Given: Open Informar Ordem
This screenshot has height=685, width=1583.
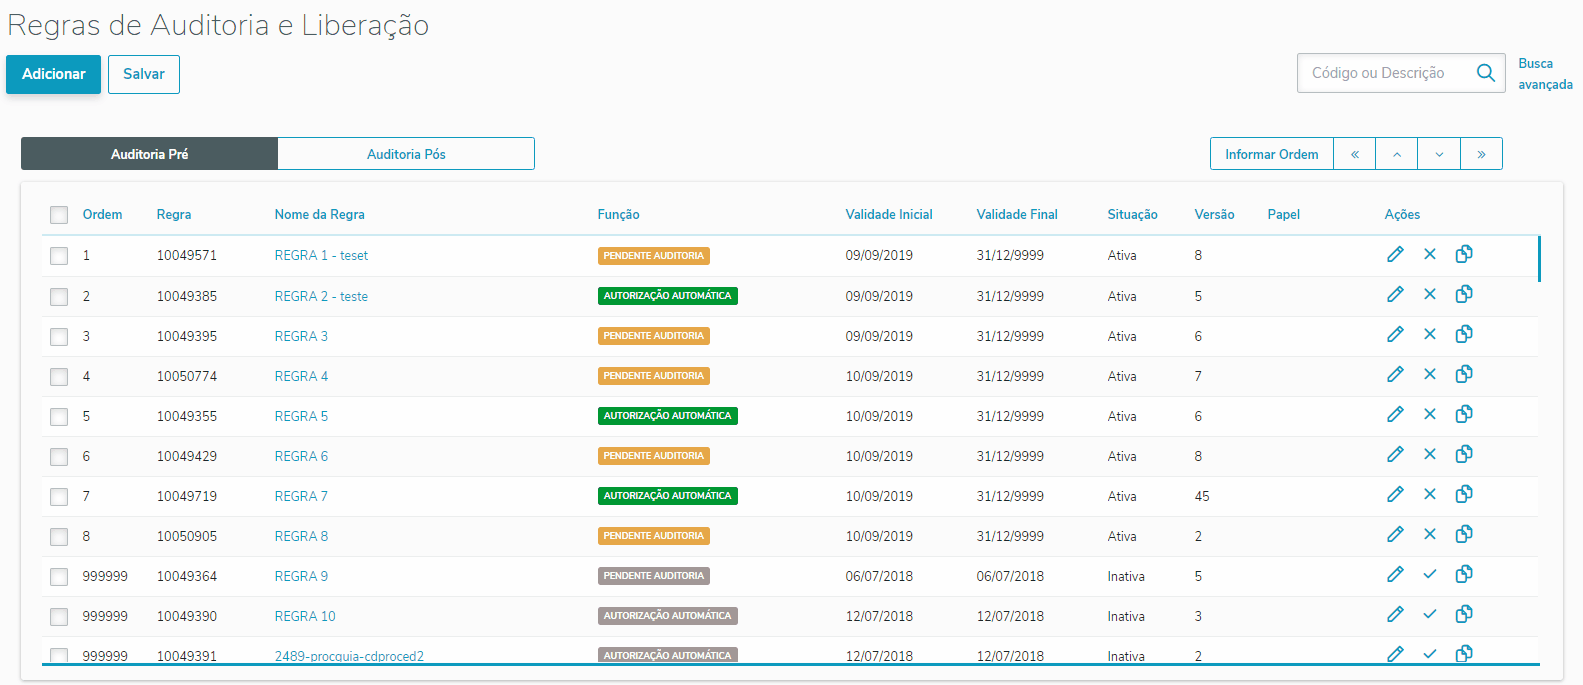Looking at the screenshot, I should (x=1272, y=154).
